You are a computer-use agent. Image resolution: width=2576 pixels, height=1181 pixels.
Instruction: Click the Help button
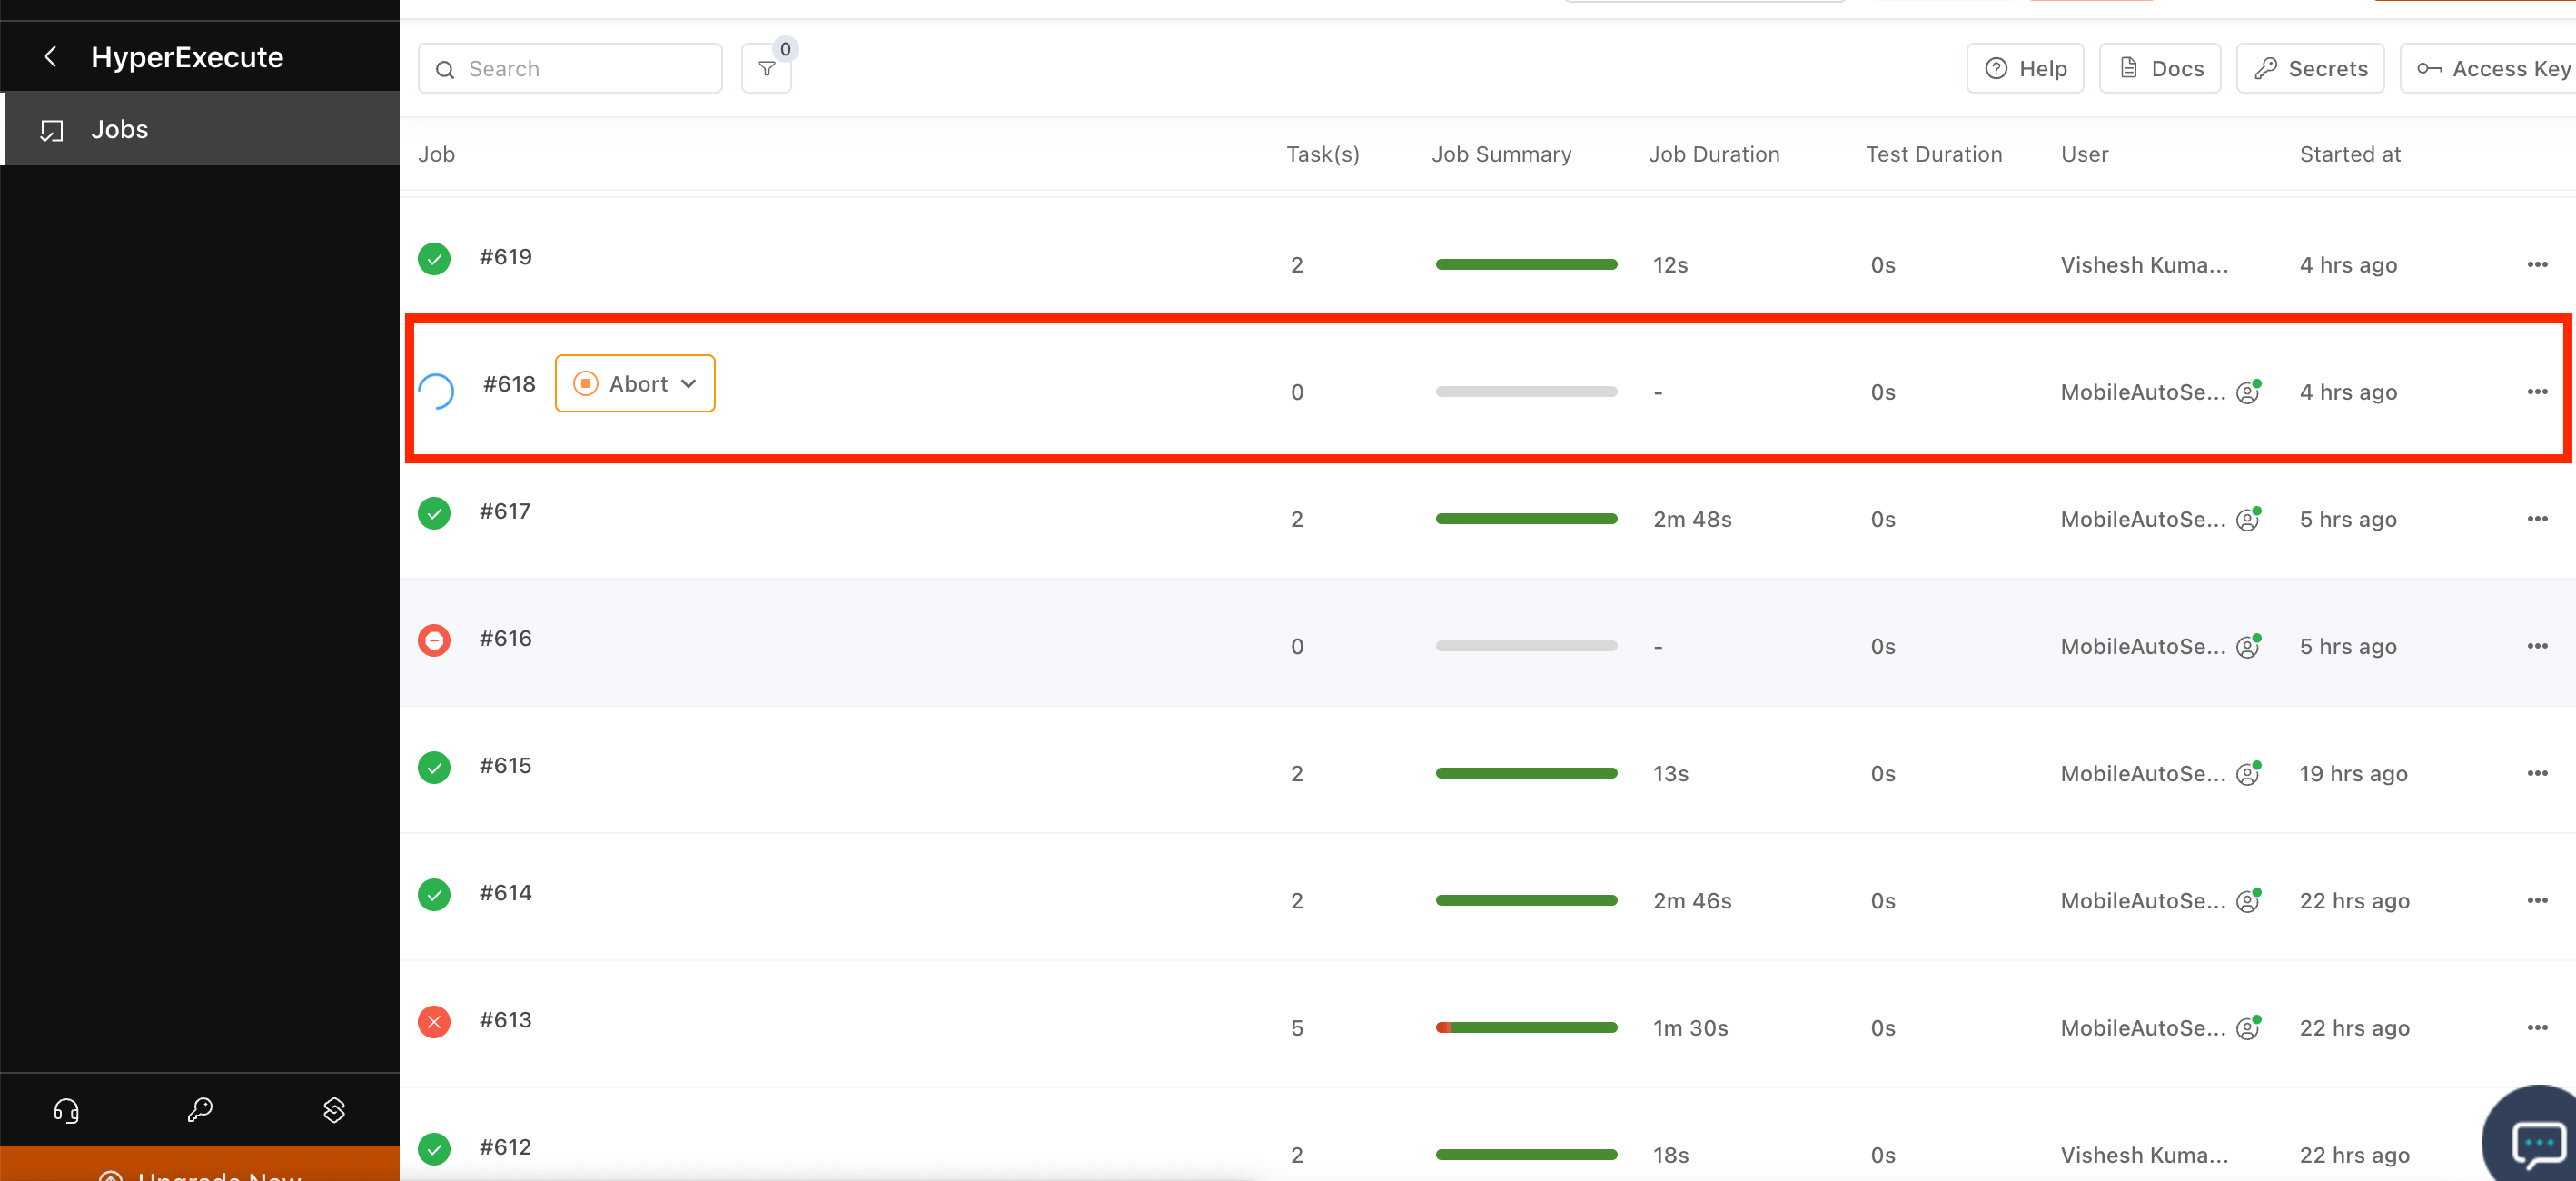point(2025,69)
